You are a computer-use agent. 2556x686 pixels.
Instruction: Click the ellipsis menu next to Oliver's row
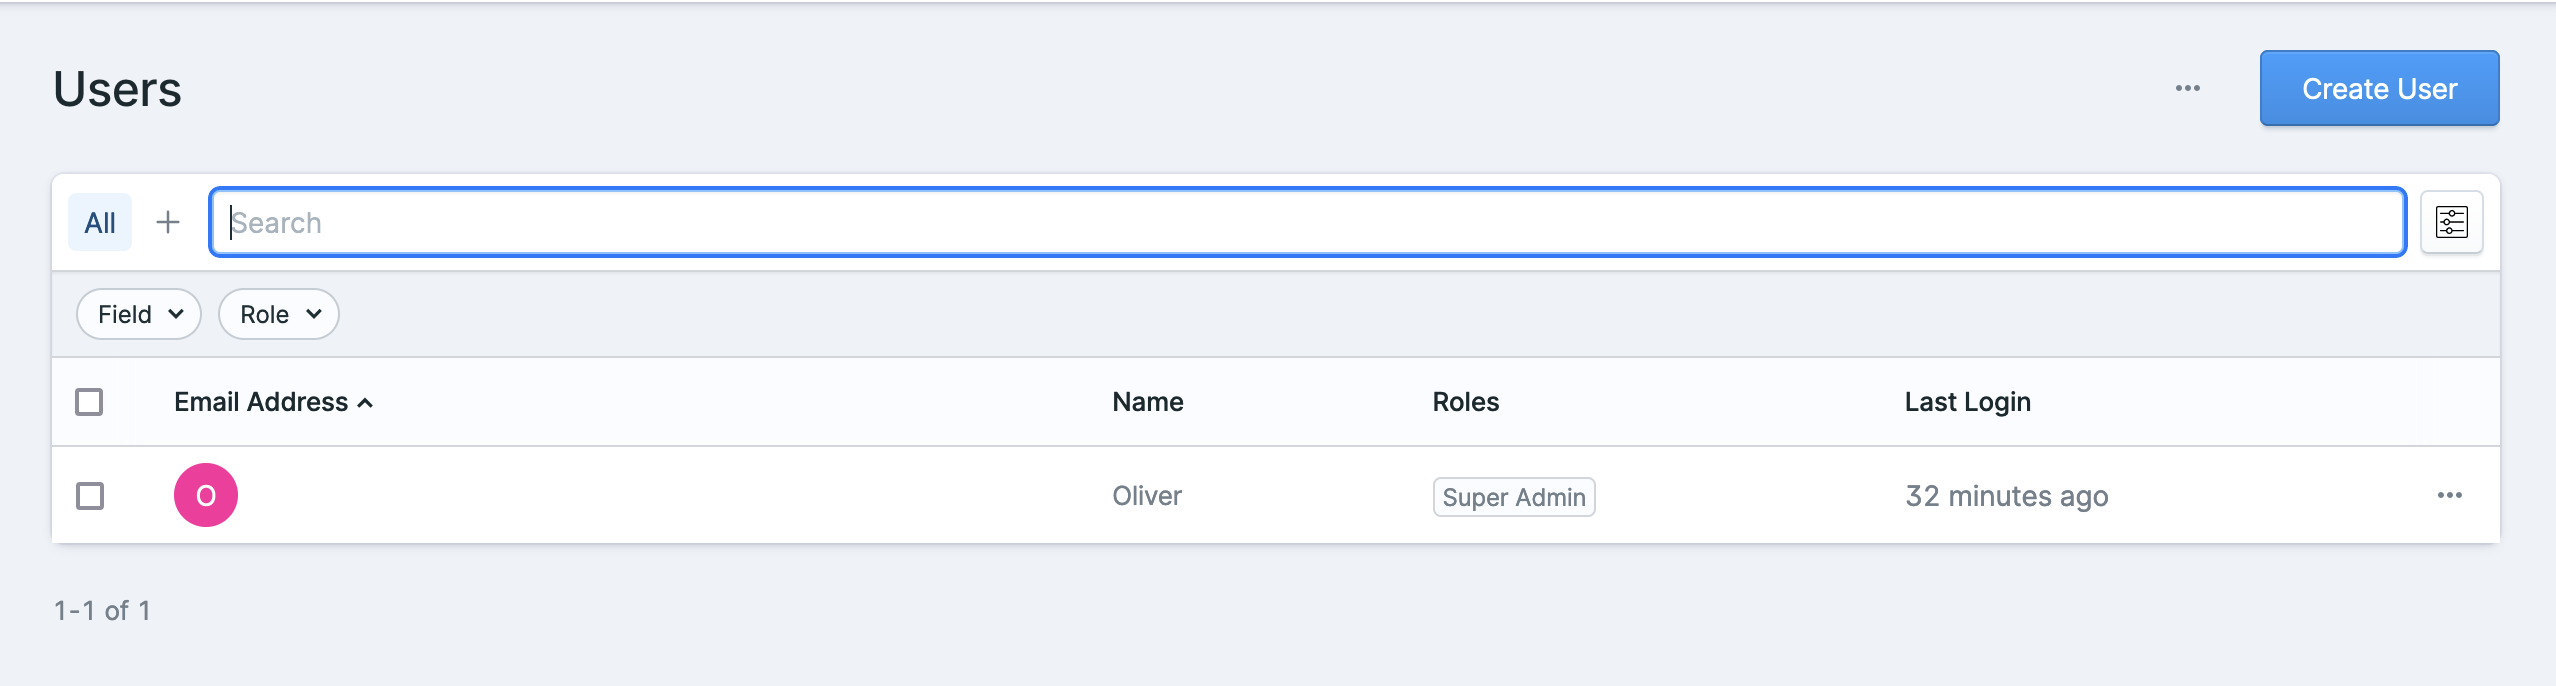(2450, 494)
